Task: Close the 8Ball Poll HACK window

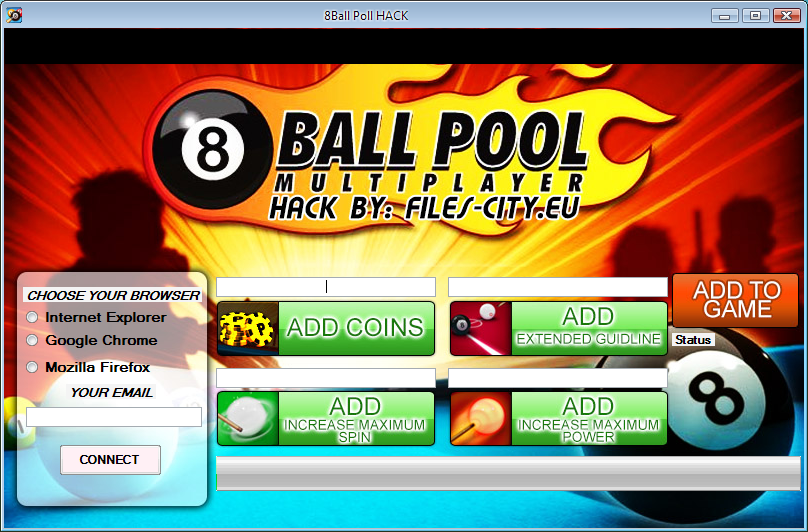Action: (786, 16)
